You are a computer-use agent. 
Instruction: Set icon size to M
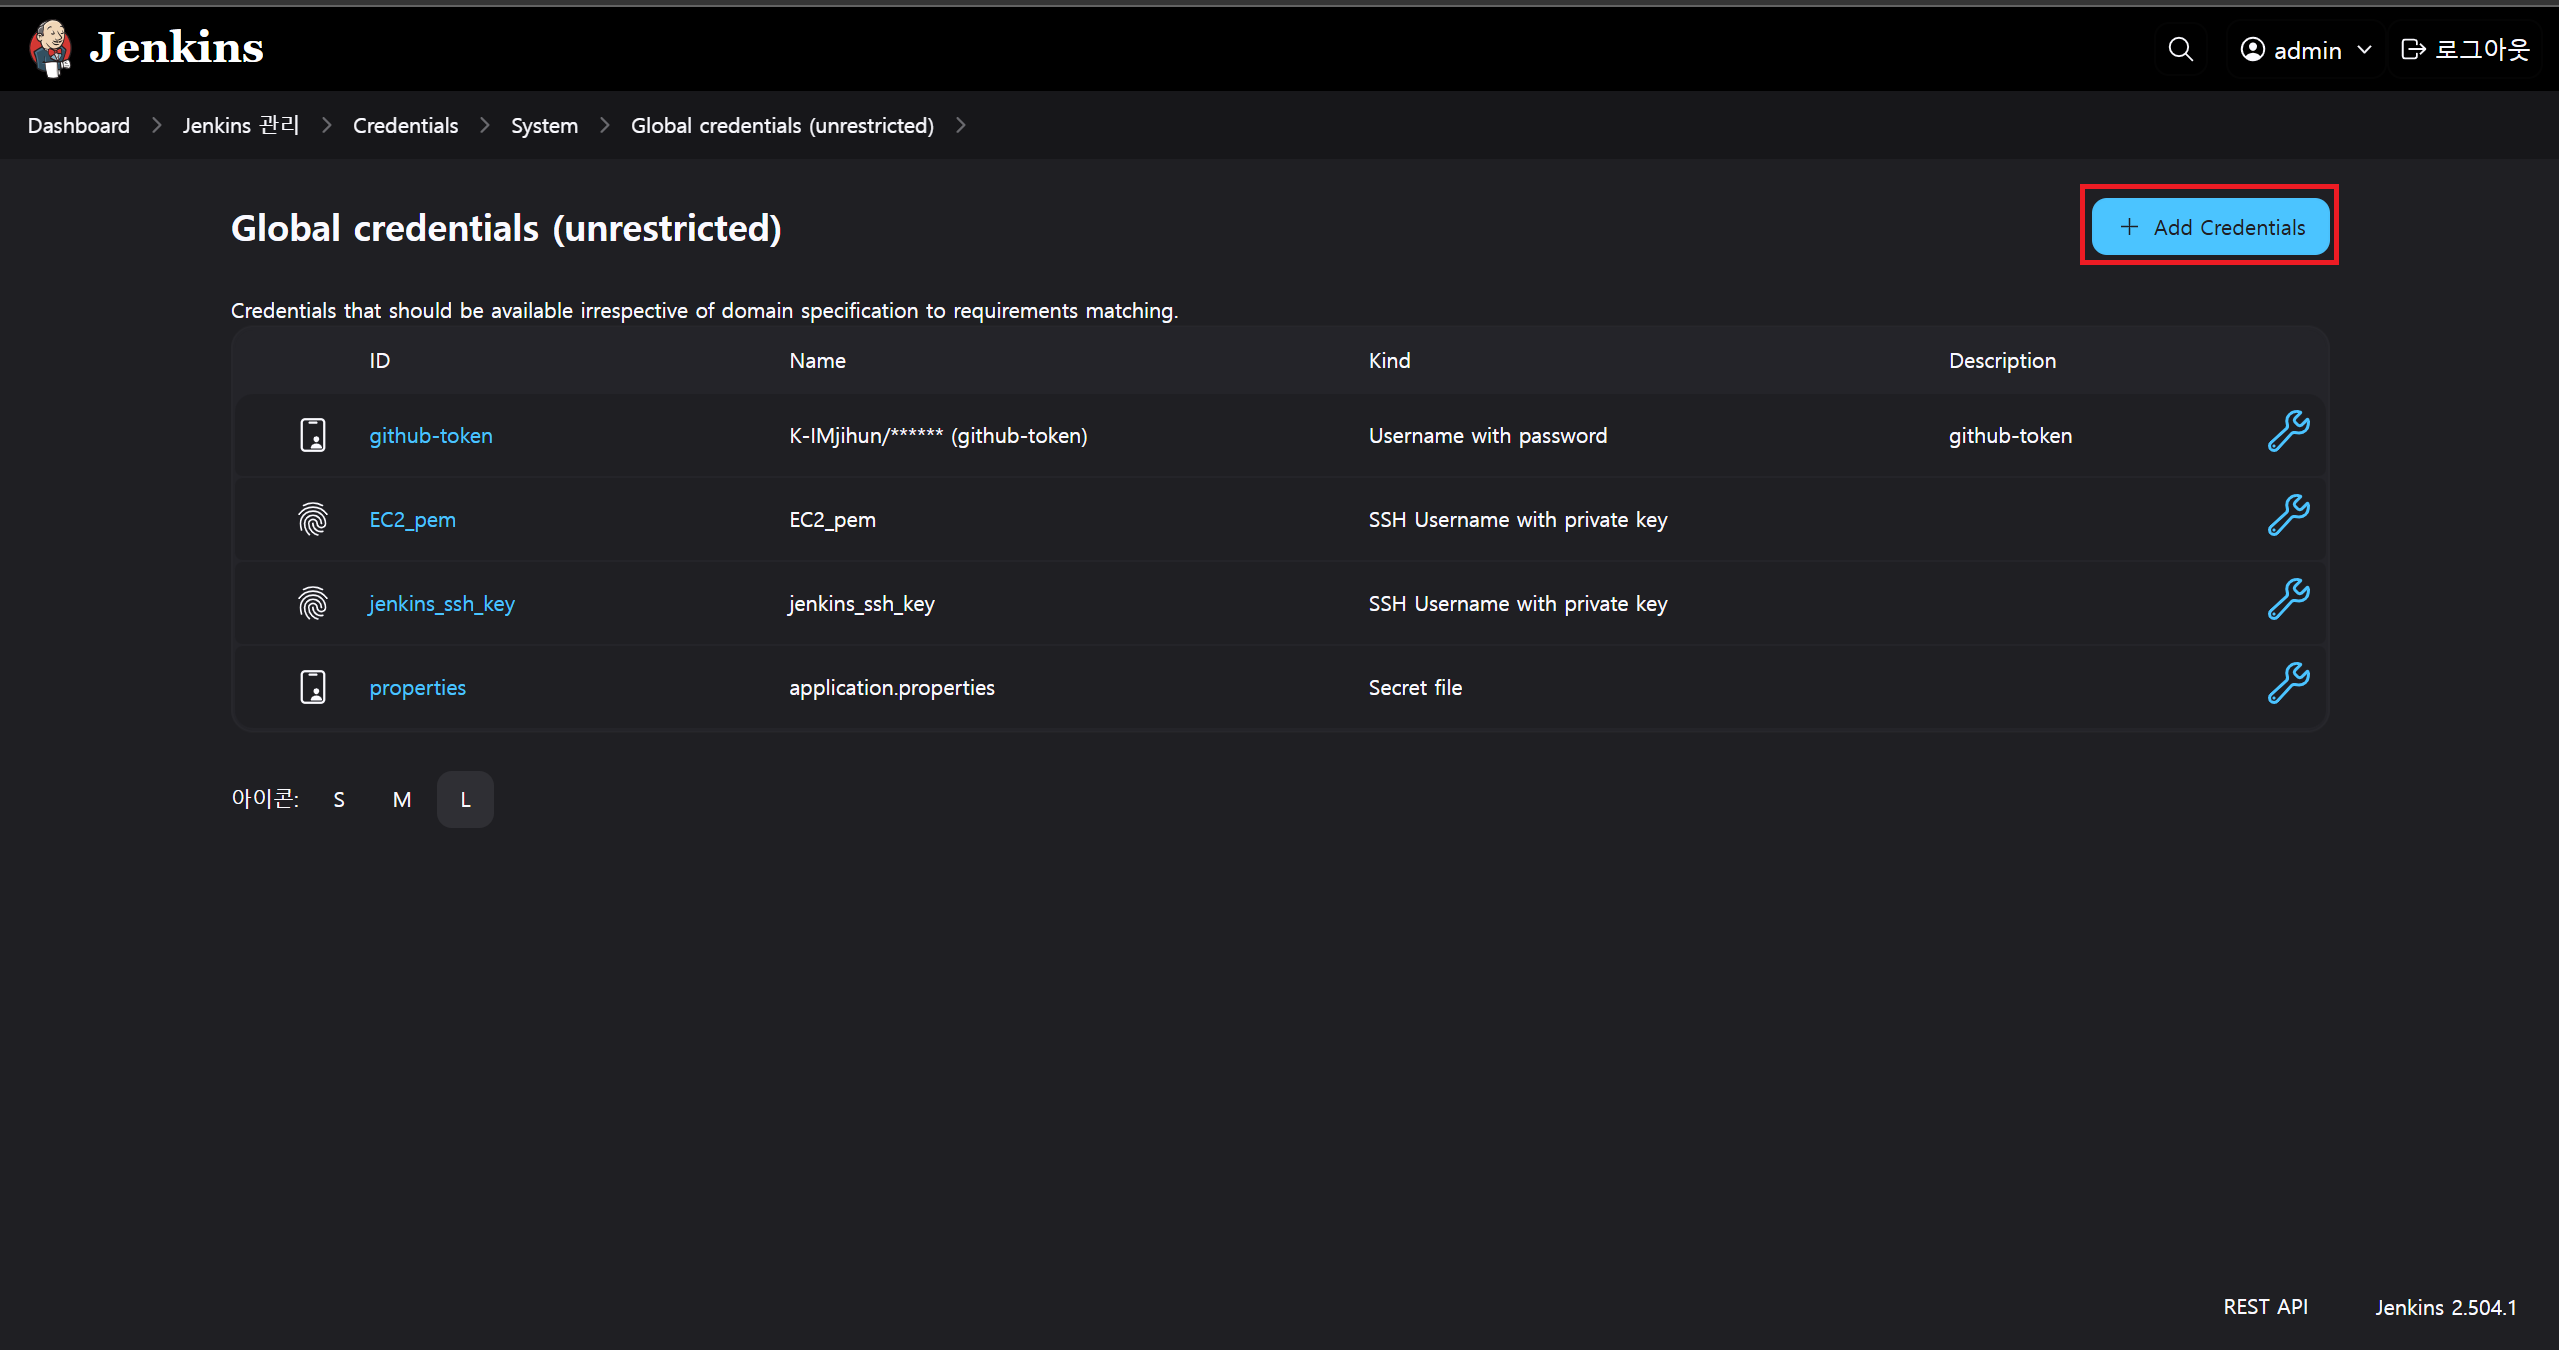pos(402,800)
